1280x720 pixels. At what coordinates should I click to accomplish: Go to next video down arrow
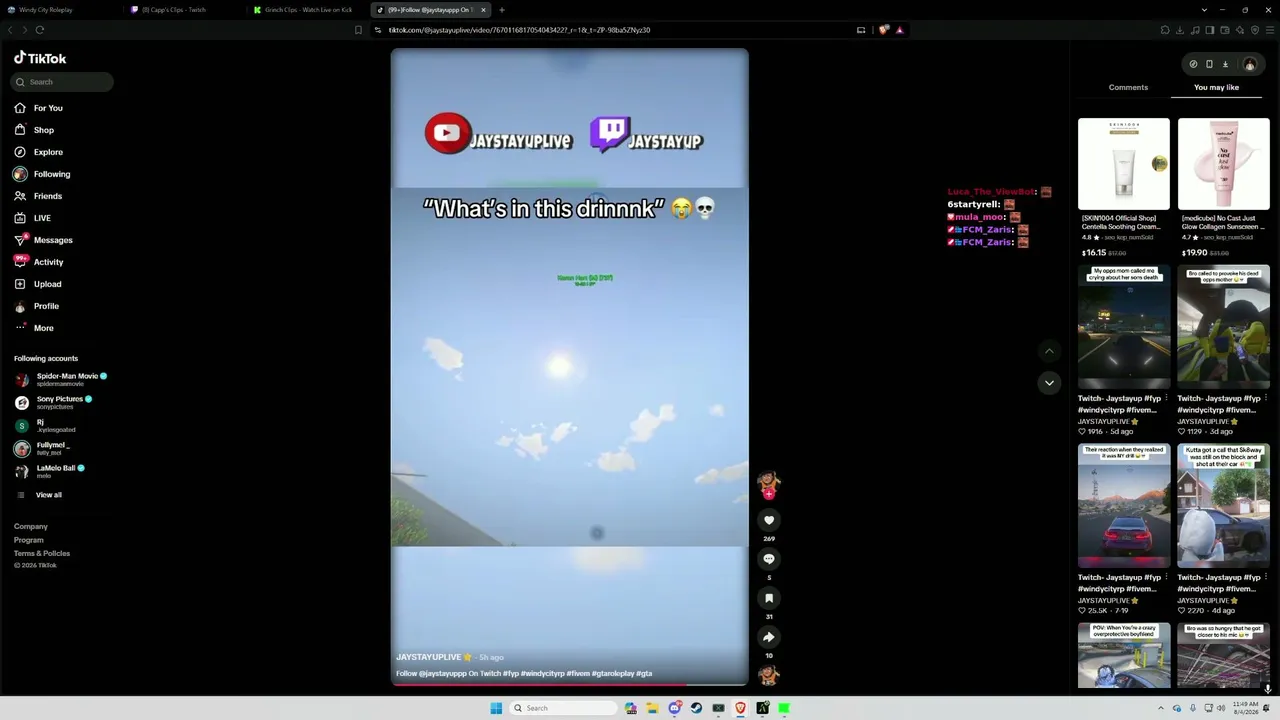click(1049, 383)
